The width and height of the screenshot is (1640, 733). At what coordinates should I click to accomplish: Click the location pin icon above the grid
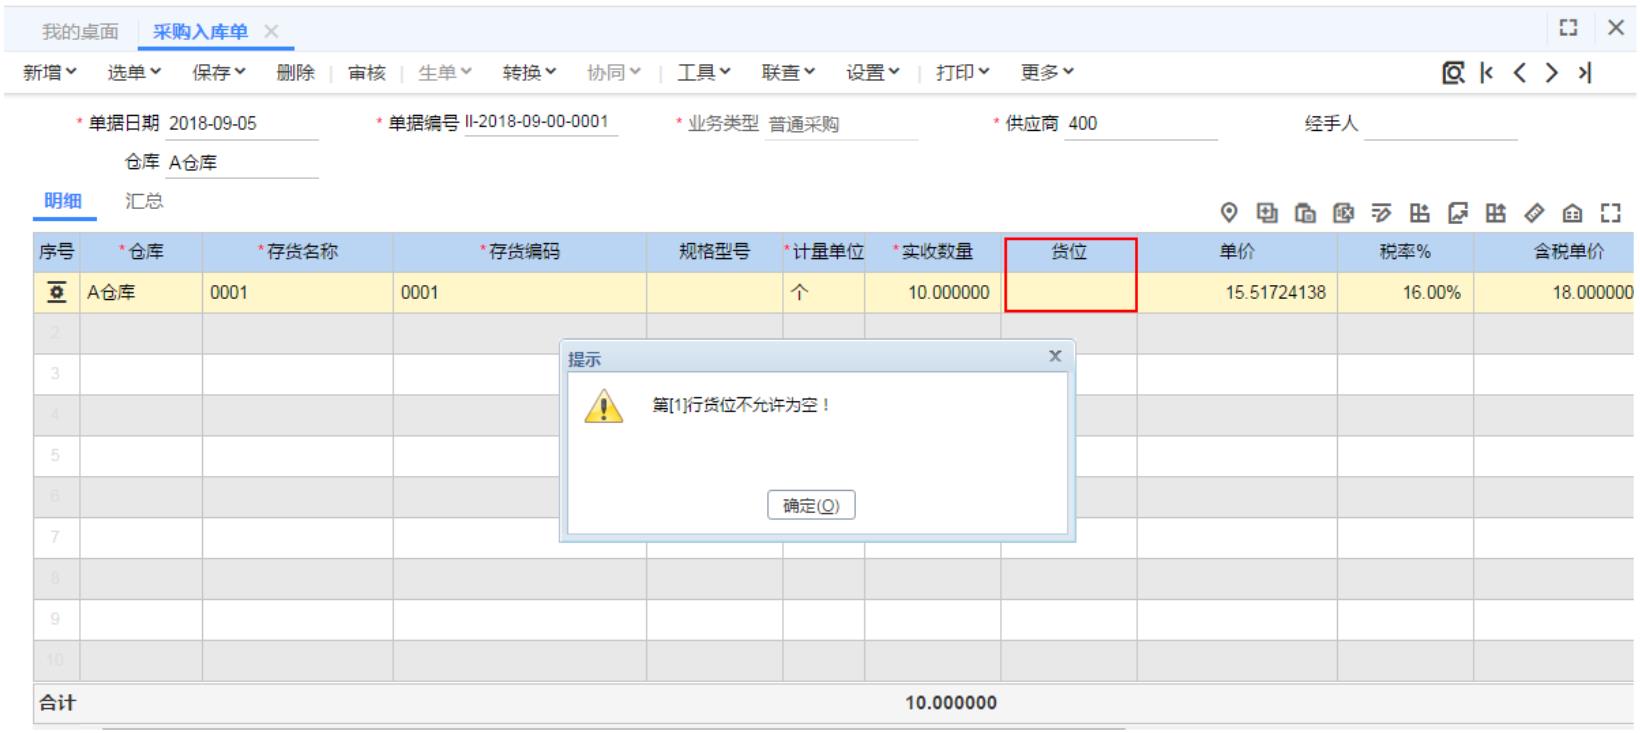pos(1229,212)
